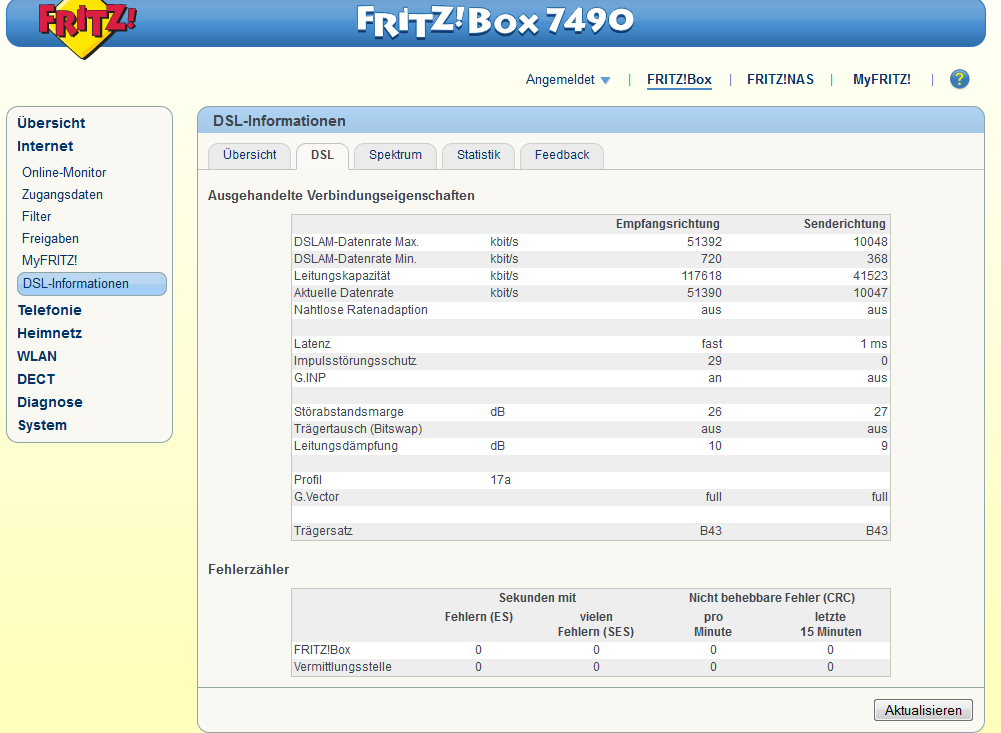Click the Latenz value fast
This screenshot has width=1001, height=733.
712,344
